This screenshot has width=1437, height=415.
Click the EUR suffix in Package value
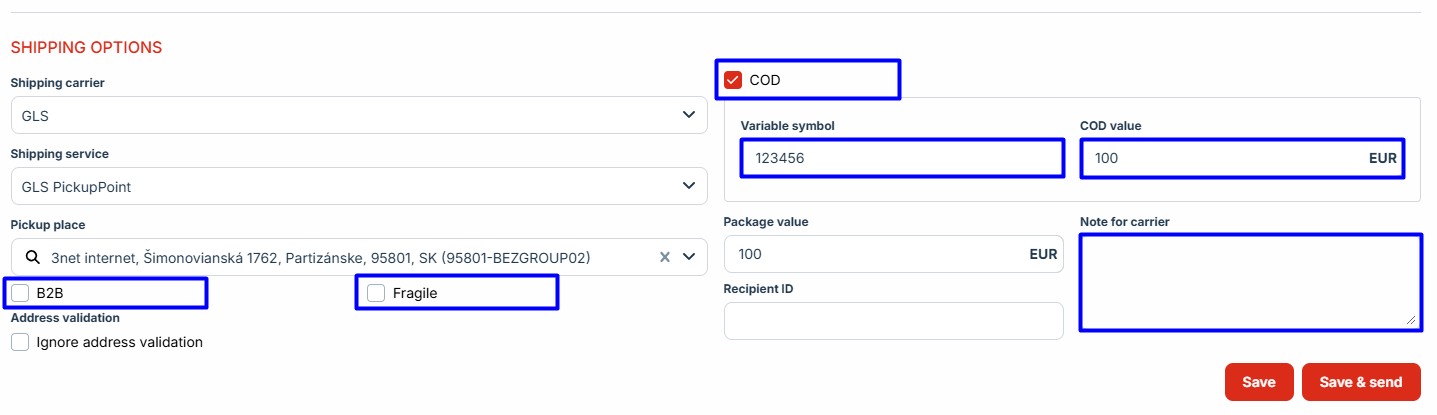pos(1043,254)
